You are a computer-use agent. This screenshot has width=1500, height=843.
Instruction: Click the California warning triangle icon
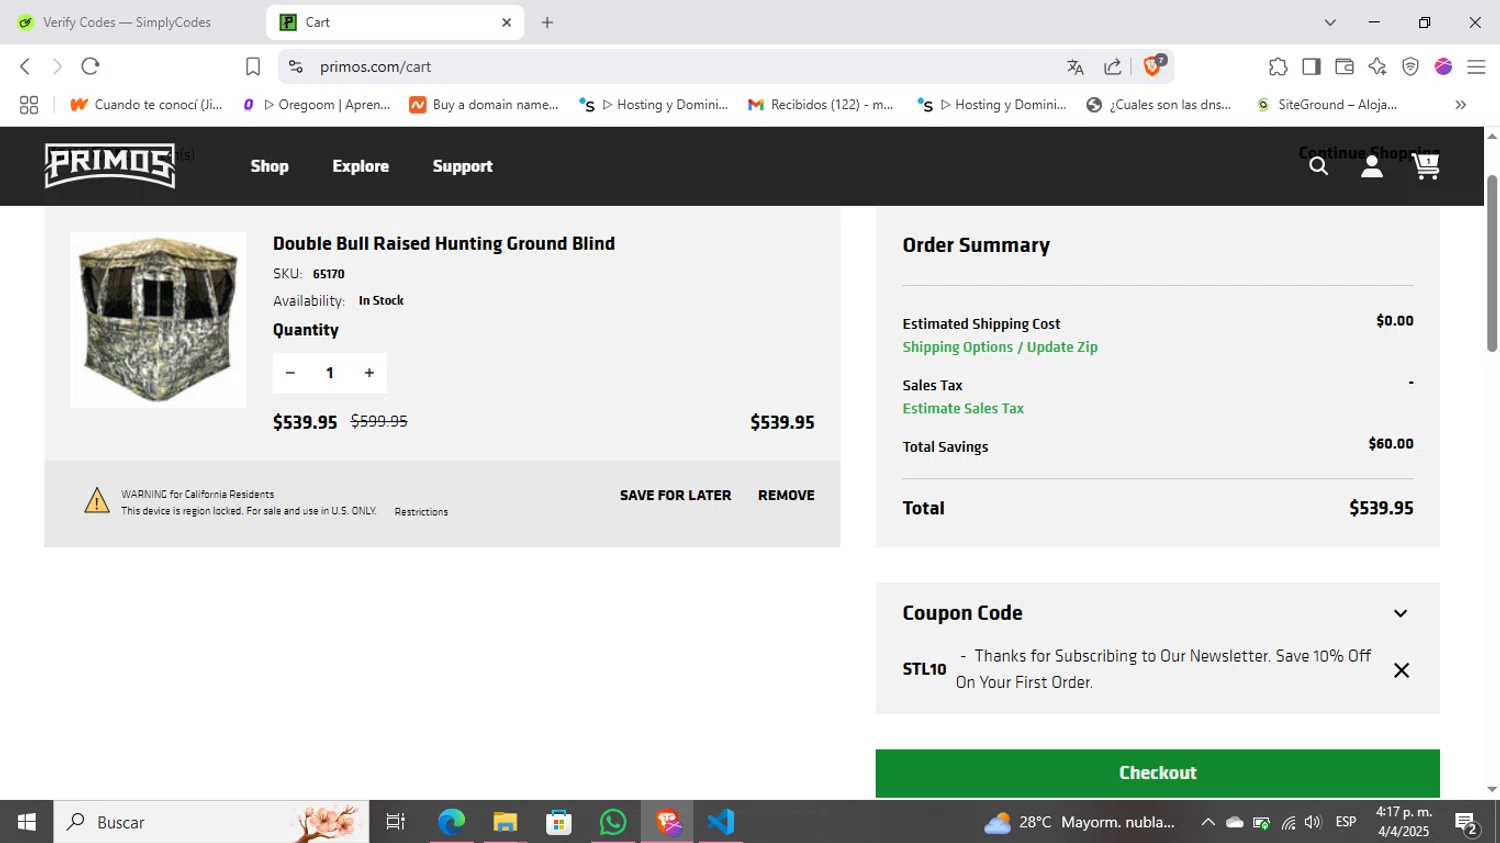click(97, 500)
